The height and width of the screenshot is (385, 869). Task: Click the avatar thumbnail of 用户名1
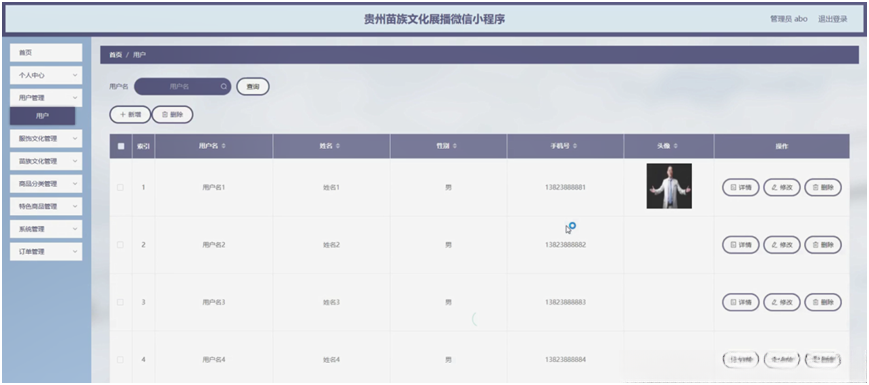(x=669, y=186)
